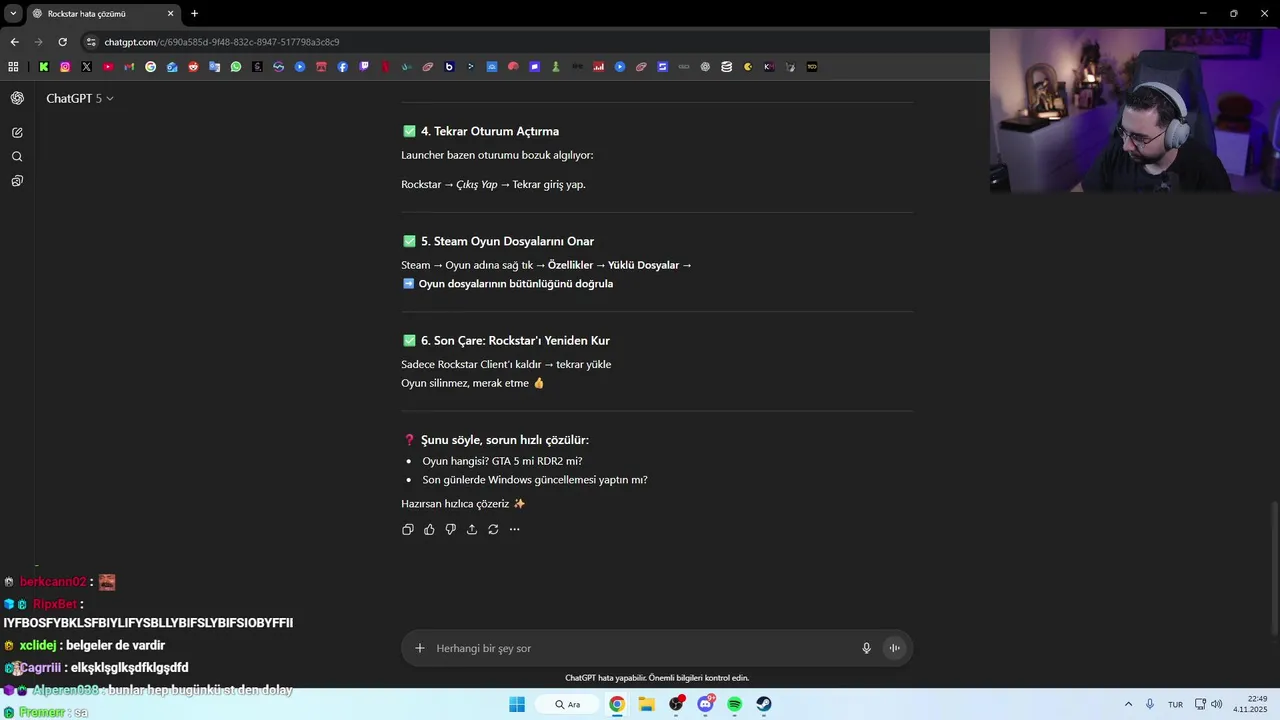The width and height of the screenshot is (1280, 720).
Task: Open the library icon in sidebar
Action: tap(17, 181)
